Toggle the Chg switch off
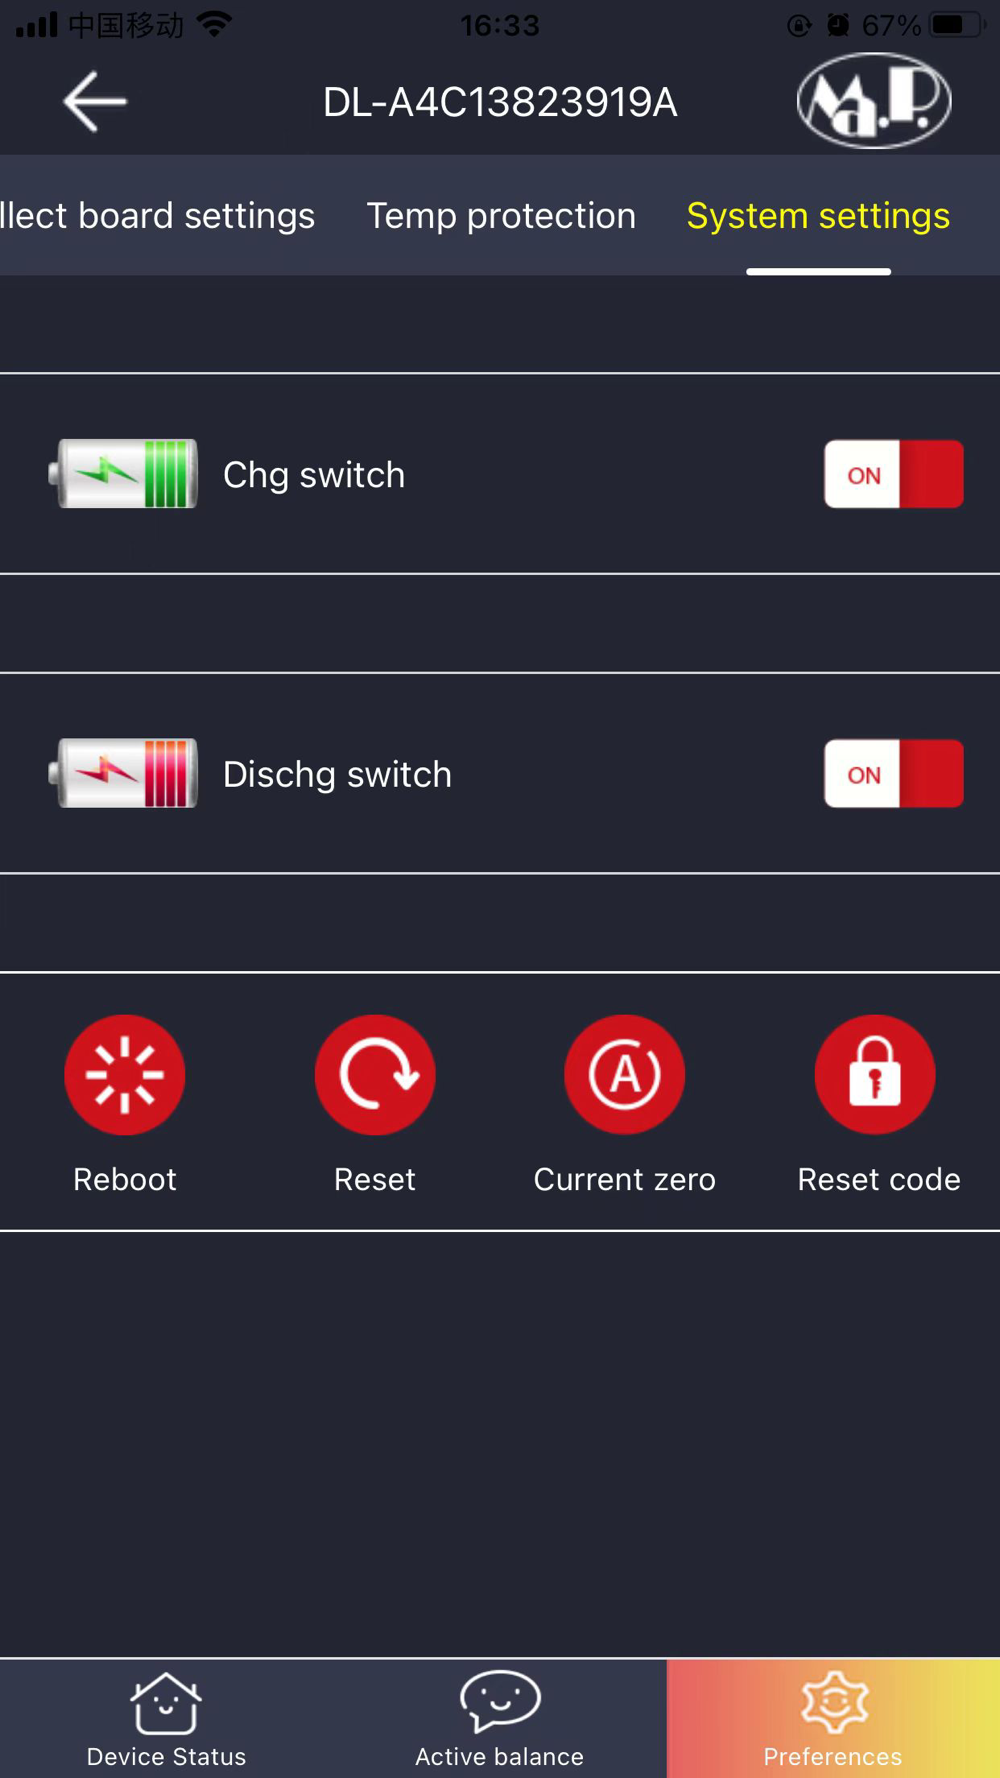Screen dimensions: 1000x1778 pyautogui.click(x=894, y=474)
